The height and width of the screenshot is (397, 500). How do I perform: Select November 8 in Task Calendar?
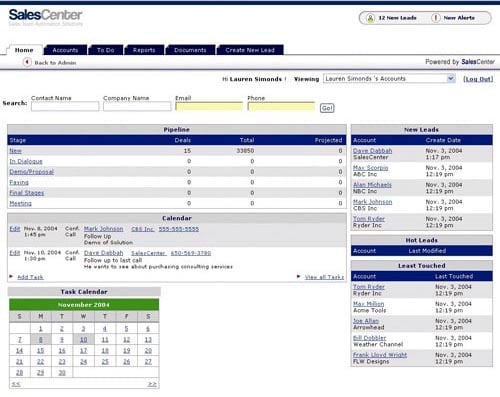point(40,340)
